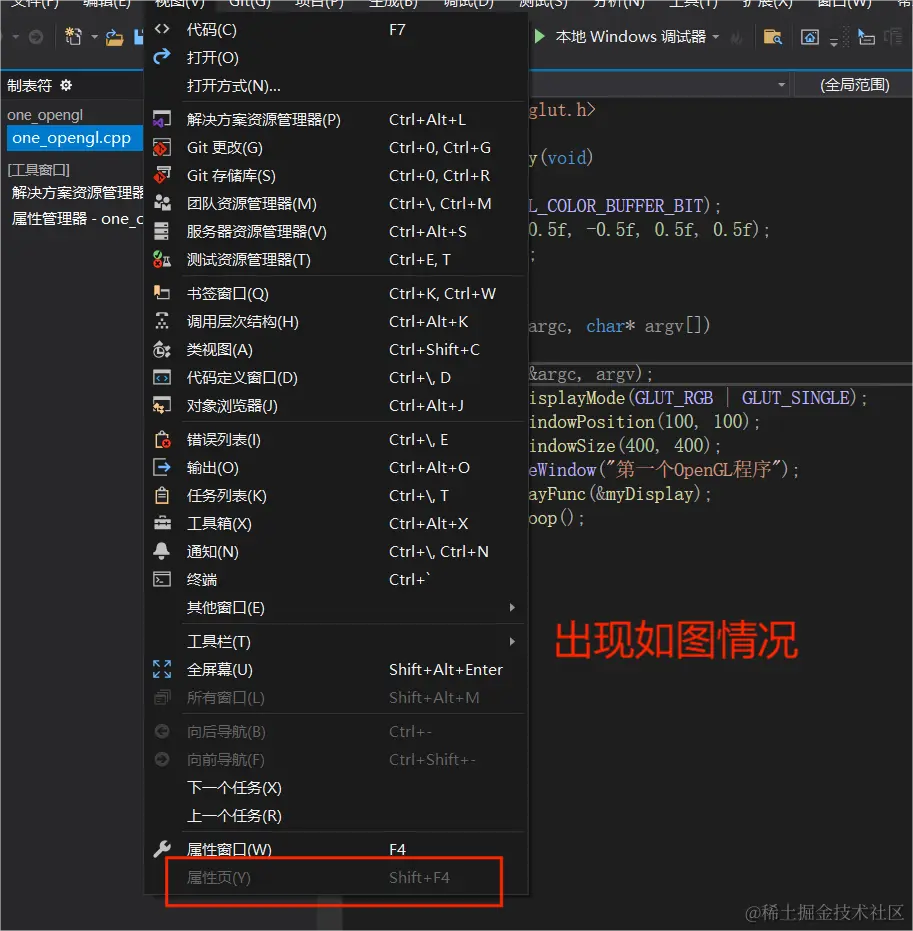Screen dimensions: 913x931
Task: Click the Task List (任务列表) icon
Action: (161, 495)
